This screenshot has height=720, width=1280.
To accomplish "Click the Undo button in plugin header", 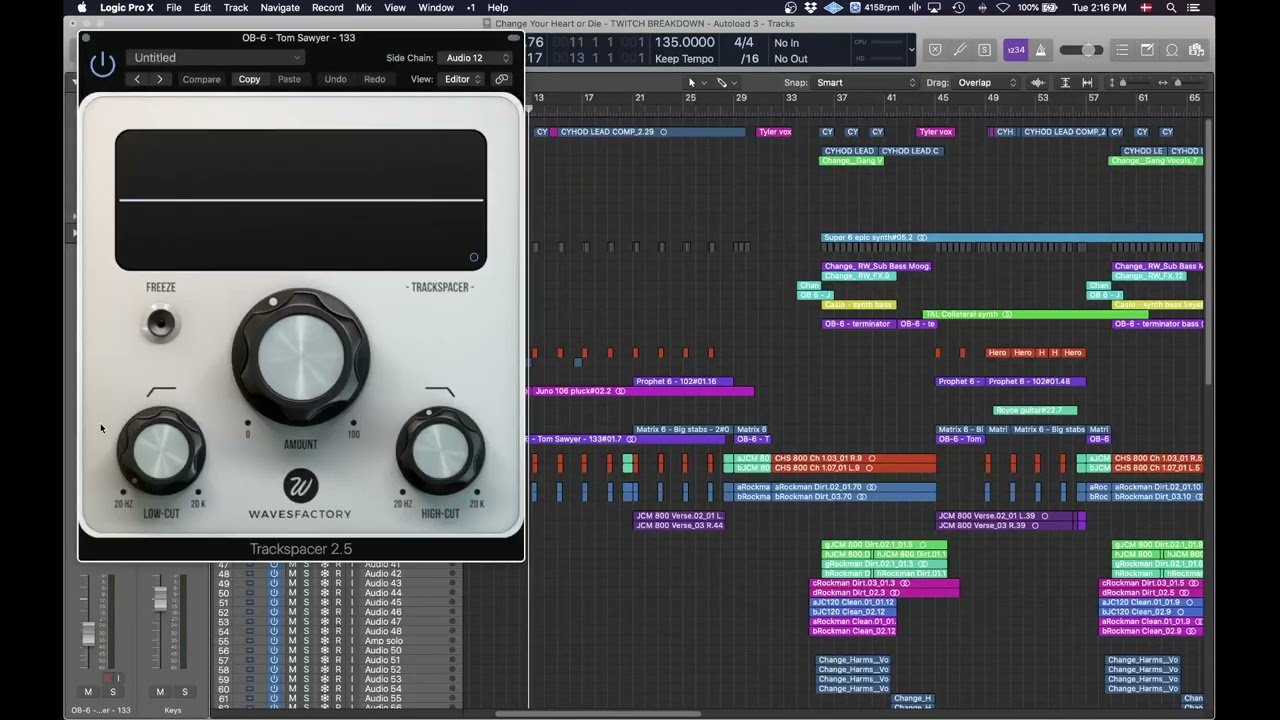I will pyautogui.click(x=335, y=79).
